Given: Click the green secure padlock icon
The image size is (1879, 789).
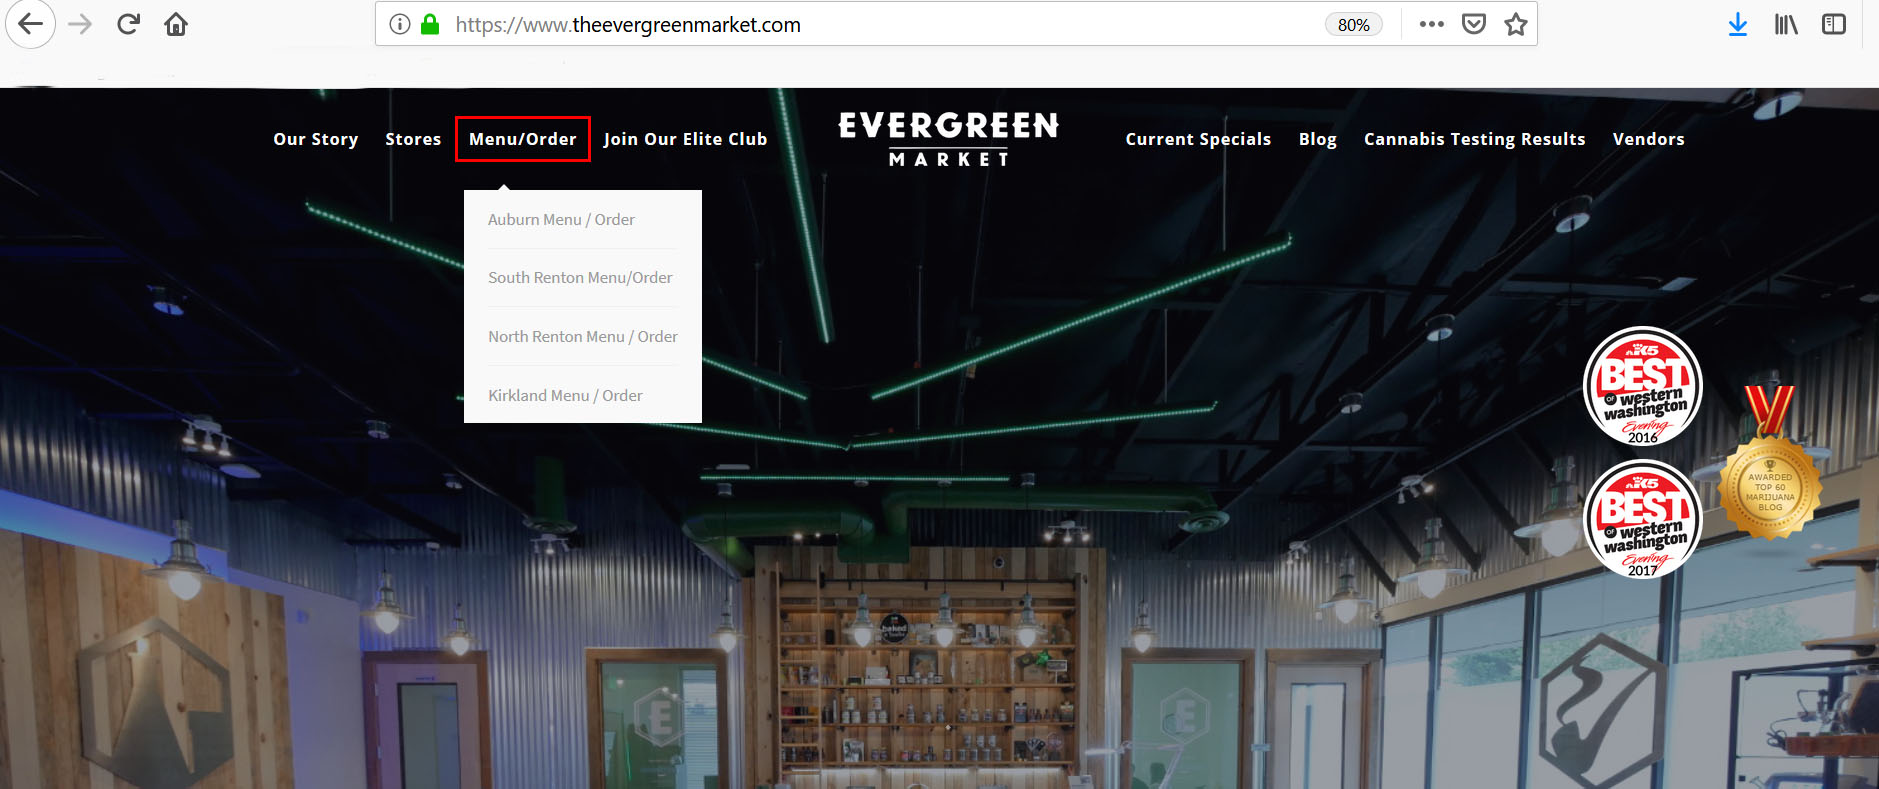Looking at the screenshot, I should (x=430, y=24).
